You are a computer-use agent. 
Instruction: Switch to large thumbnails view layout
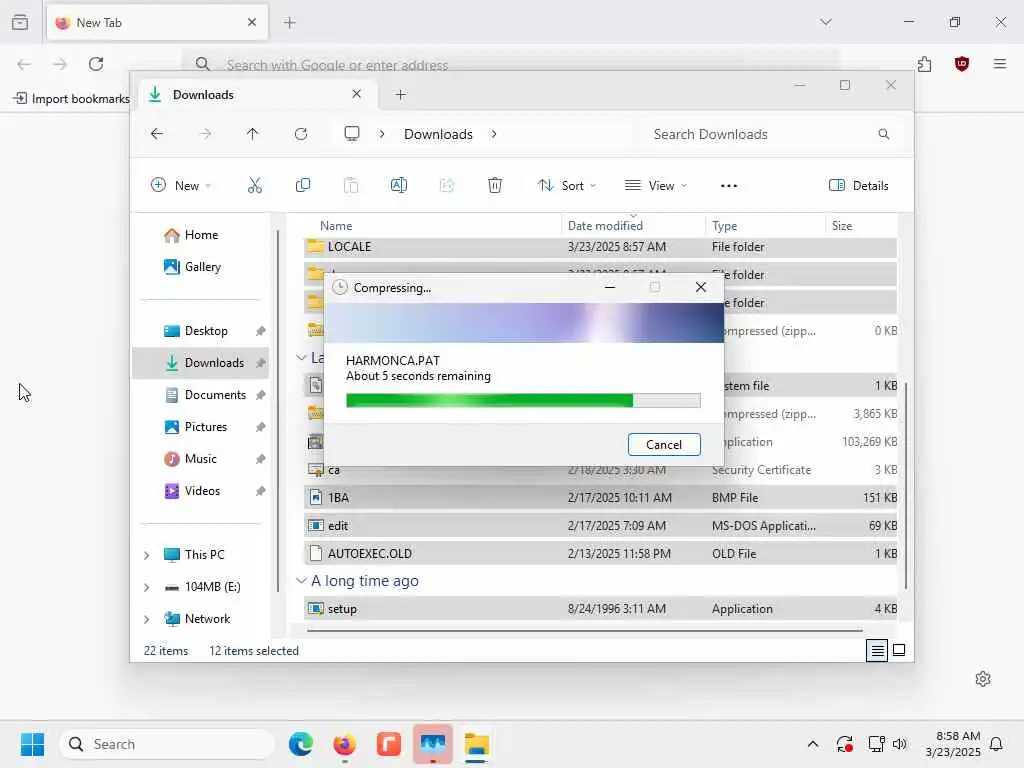pos(899,650)
